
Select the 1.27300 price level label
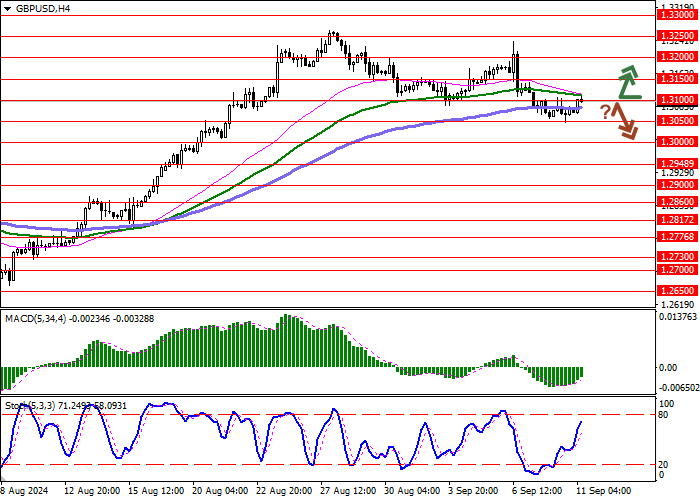678,257
